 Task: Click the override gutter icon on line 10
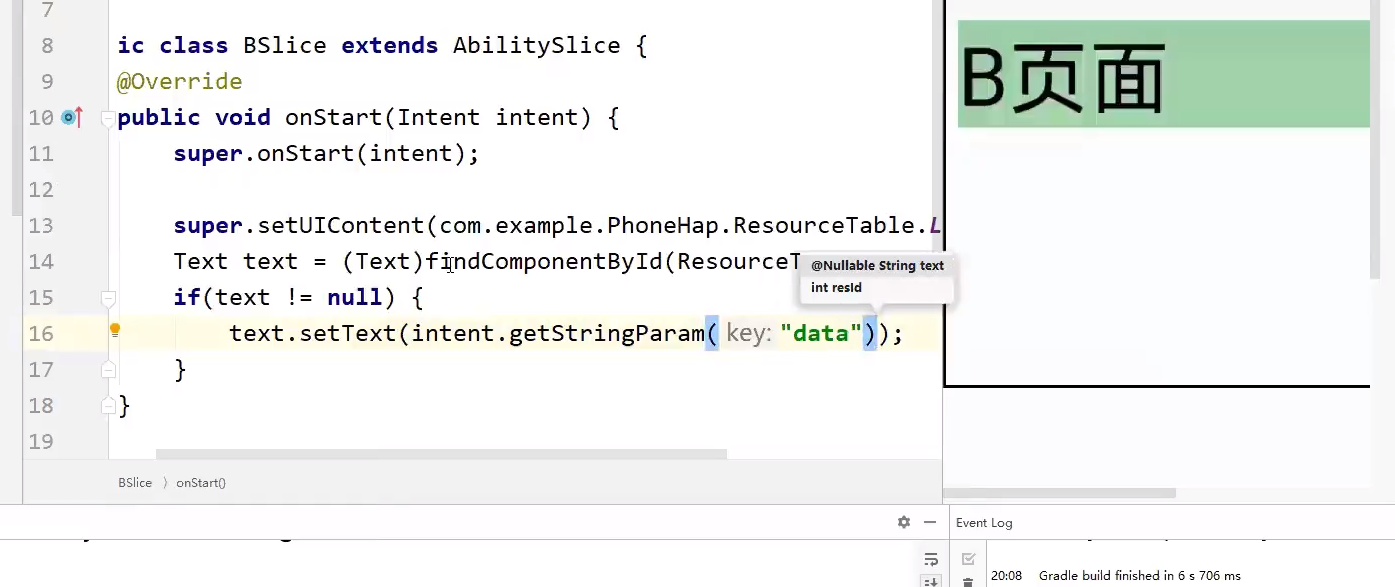point(72,117)
